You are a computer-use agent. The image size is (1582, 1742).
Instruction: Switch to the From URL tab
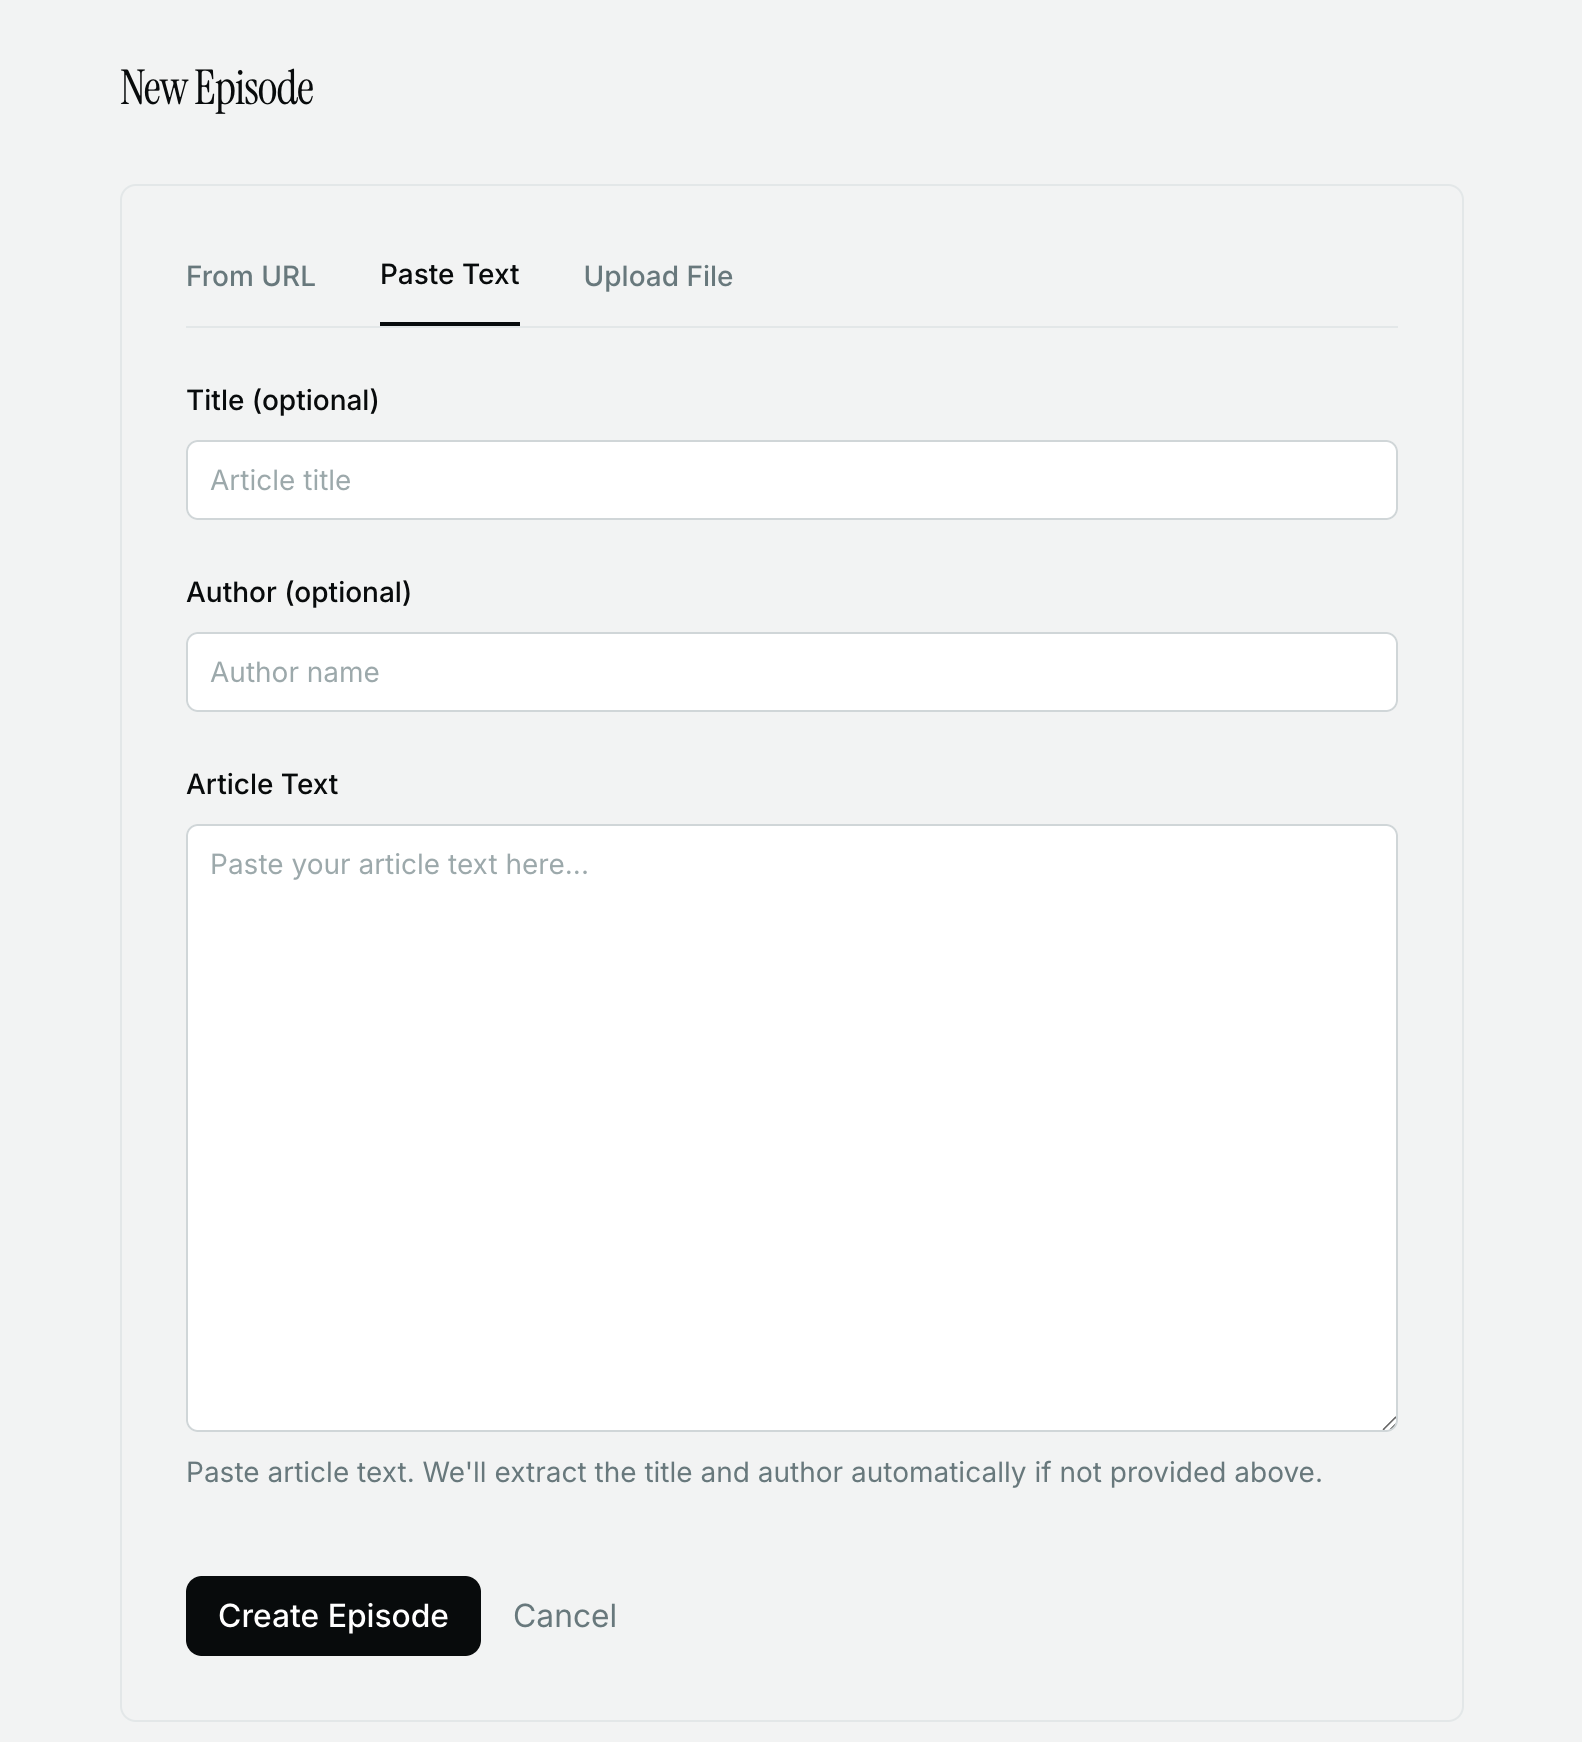coord(250,276)
